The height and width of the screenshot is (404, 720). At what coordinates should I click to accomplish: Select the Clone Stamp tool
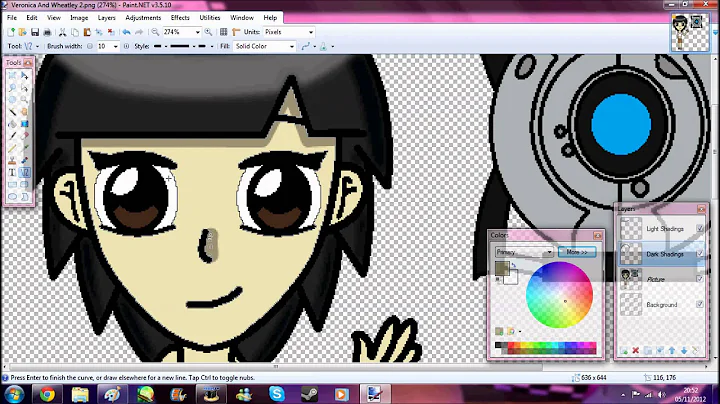[x=12, y=160]
